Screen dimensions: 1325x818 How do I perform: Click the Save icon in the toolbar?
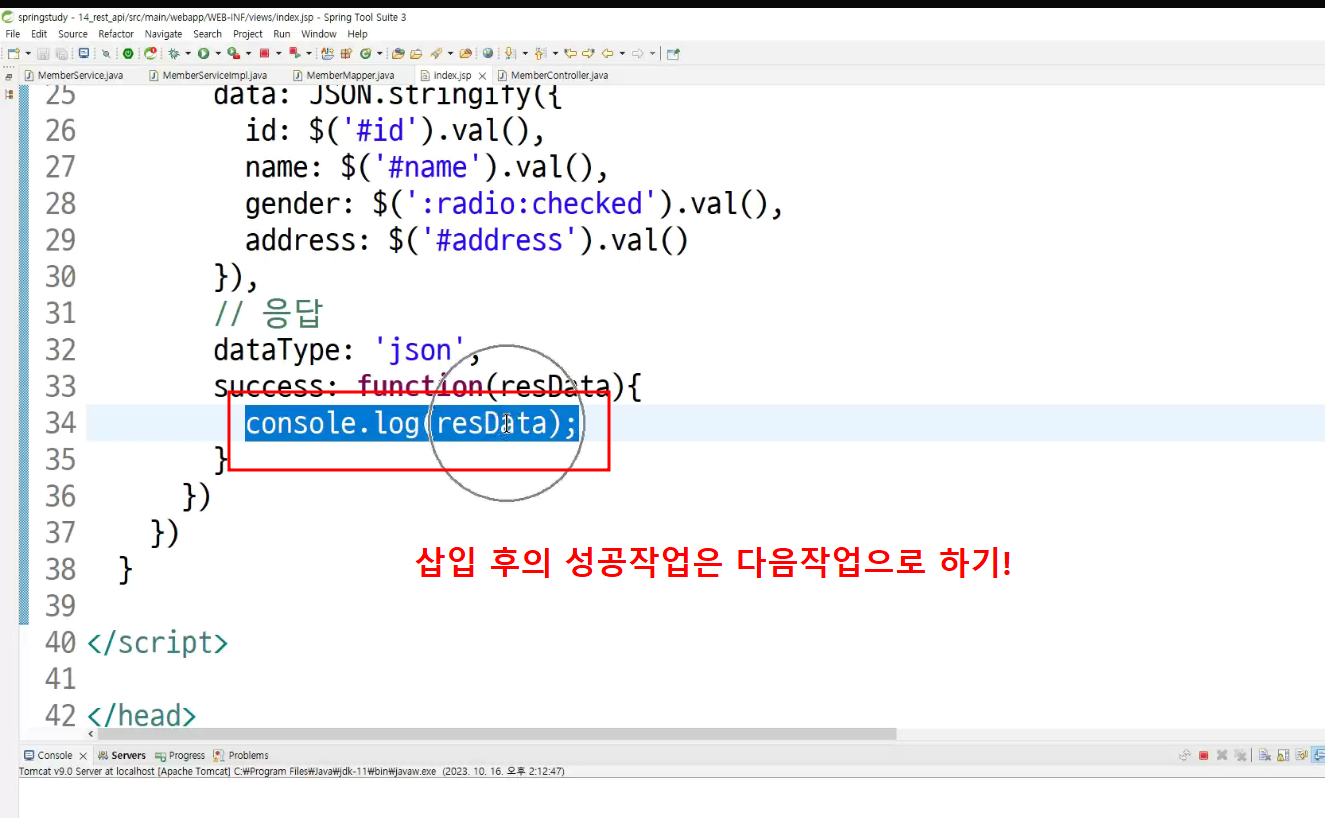tap(44, 54)
